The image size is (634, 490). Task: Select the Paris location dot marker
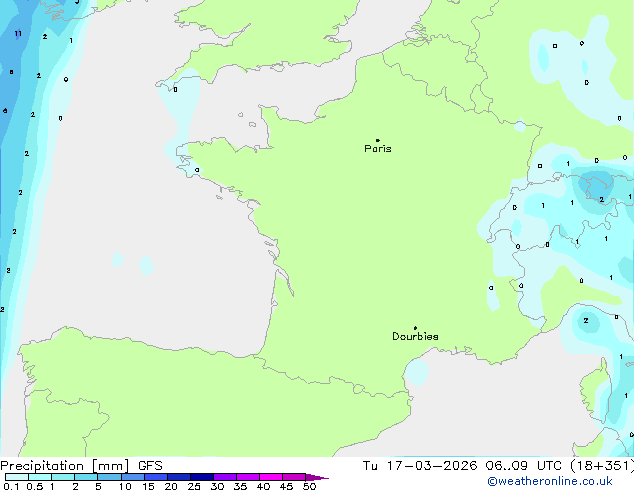pos(378,140)
